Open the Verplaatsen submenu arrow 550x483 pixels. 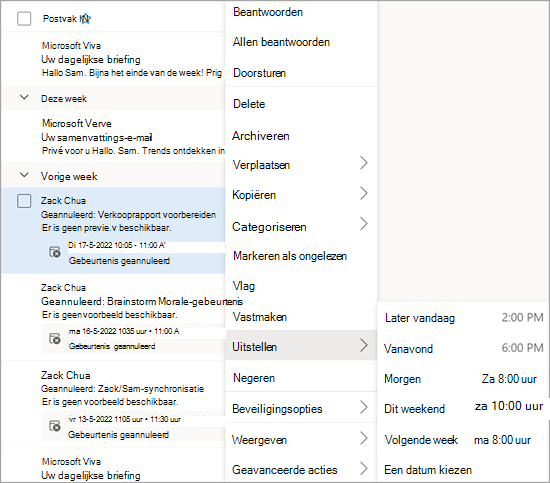(364, 163)
